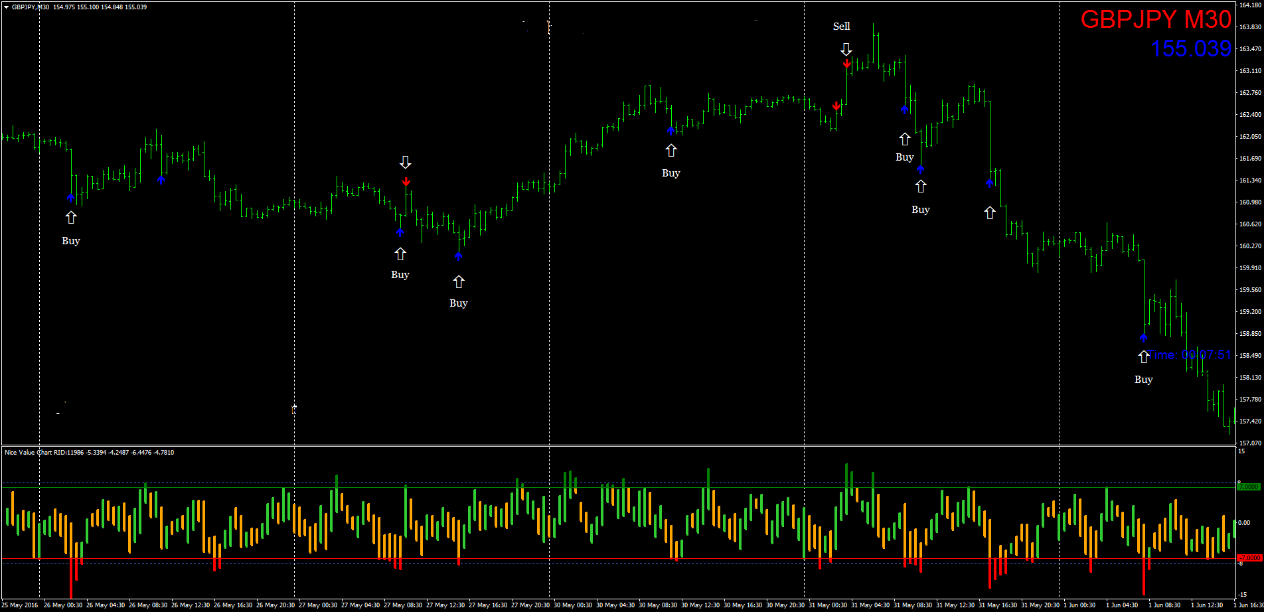
Task: Select the large red GBPJPY M30 label
Action: tap(1156, 20)
